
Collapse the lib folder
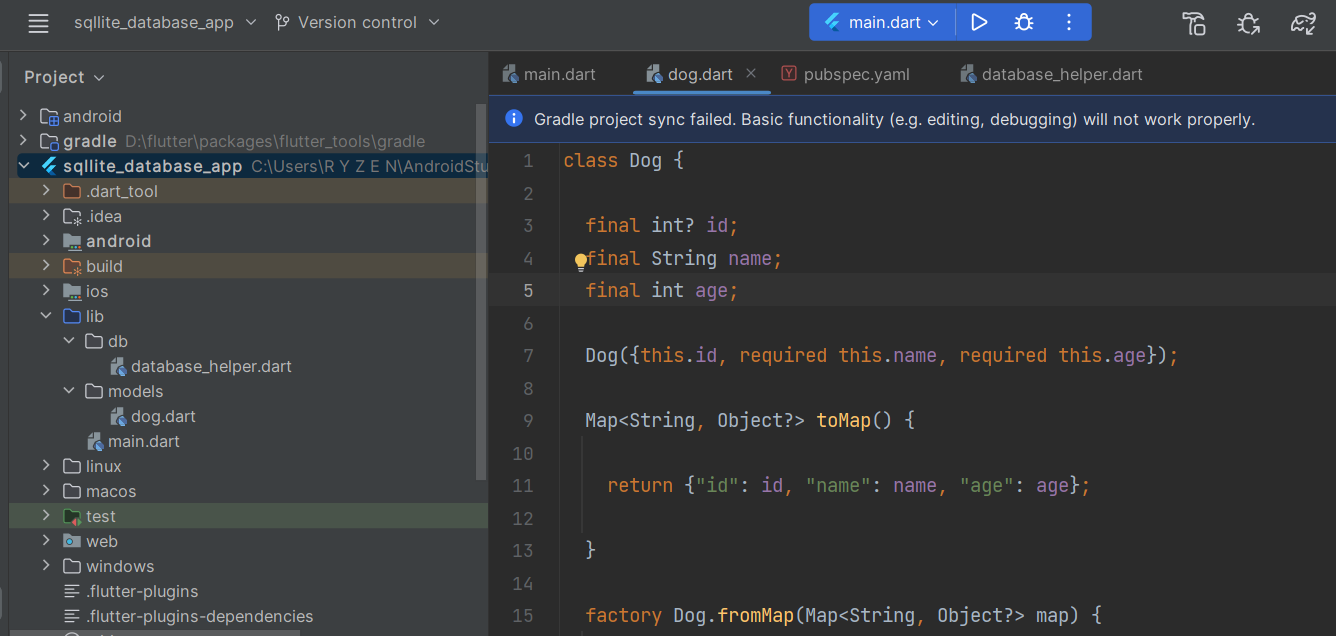pyautogui.click(x=46, y=315)
